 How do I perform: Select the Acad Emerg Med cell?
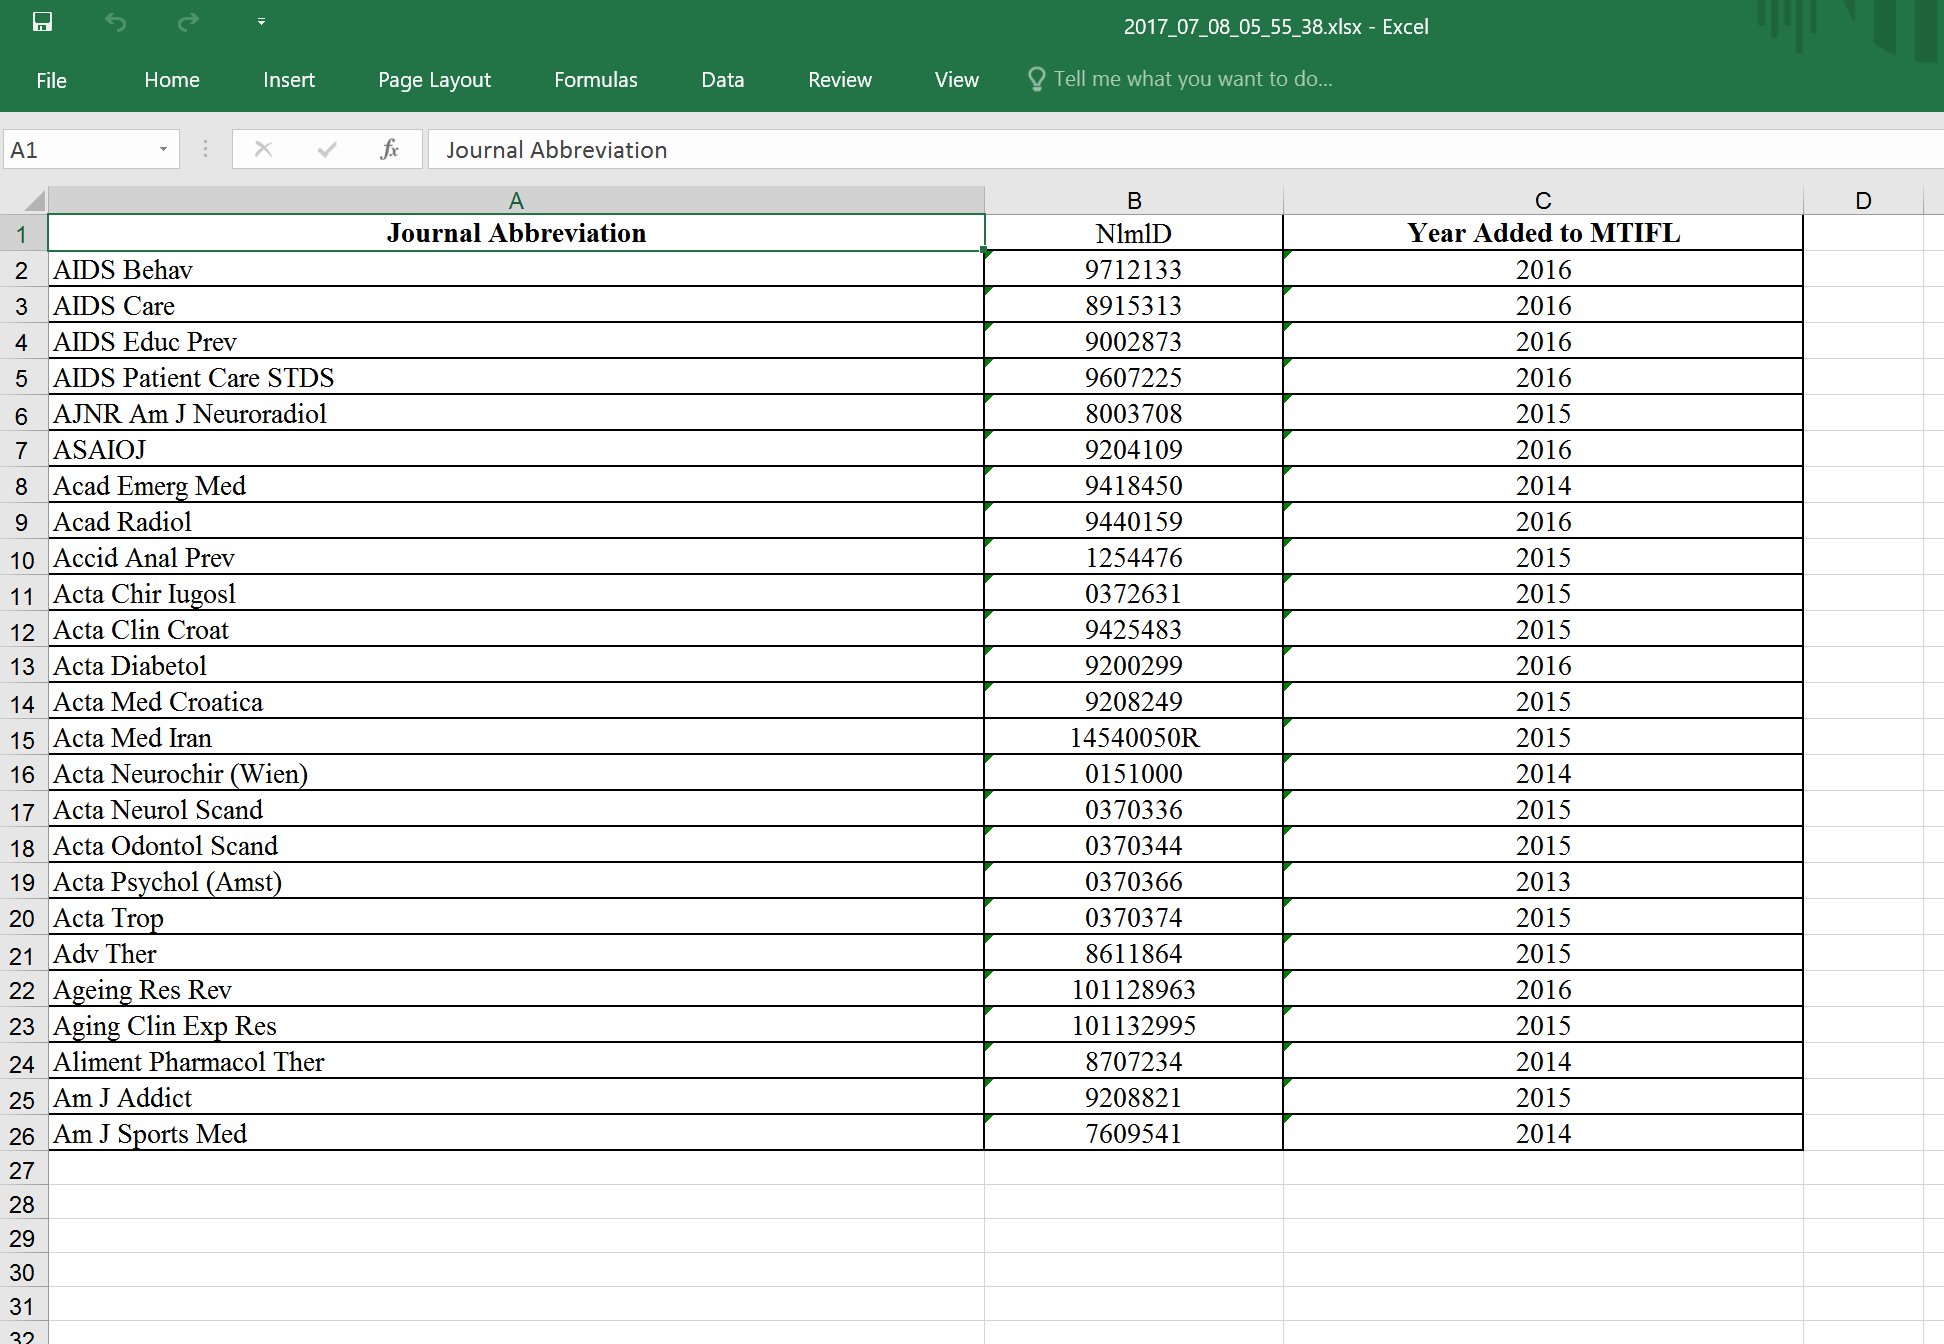(x=516, y=485)
